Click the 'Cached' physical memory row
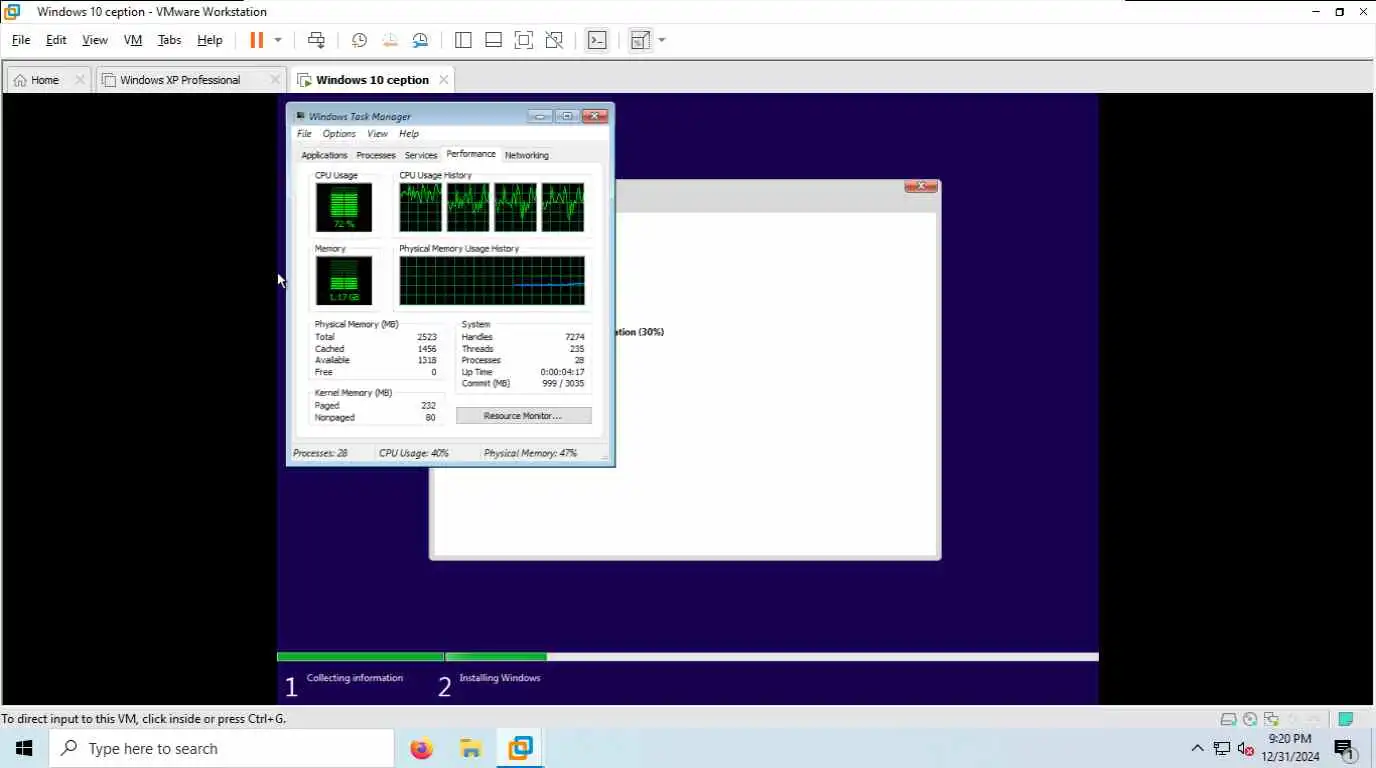1376x768 pixels. click(376, 349)
